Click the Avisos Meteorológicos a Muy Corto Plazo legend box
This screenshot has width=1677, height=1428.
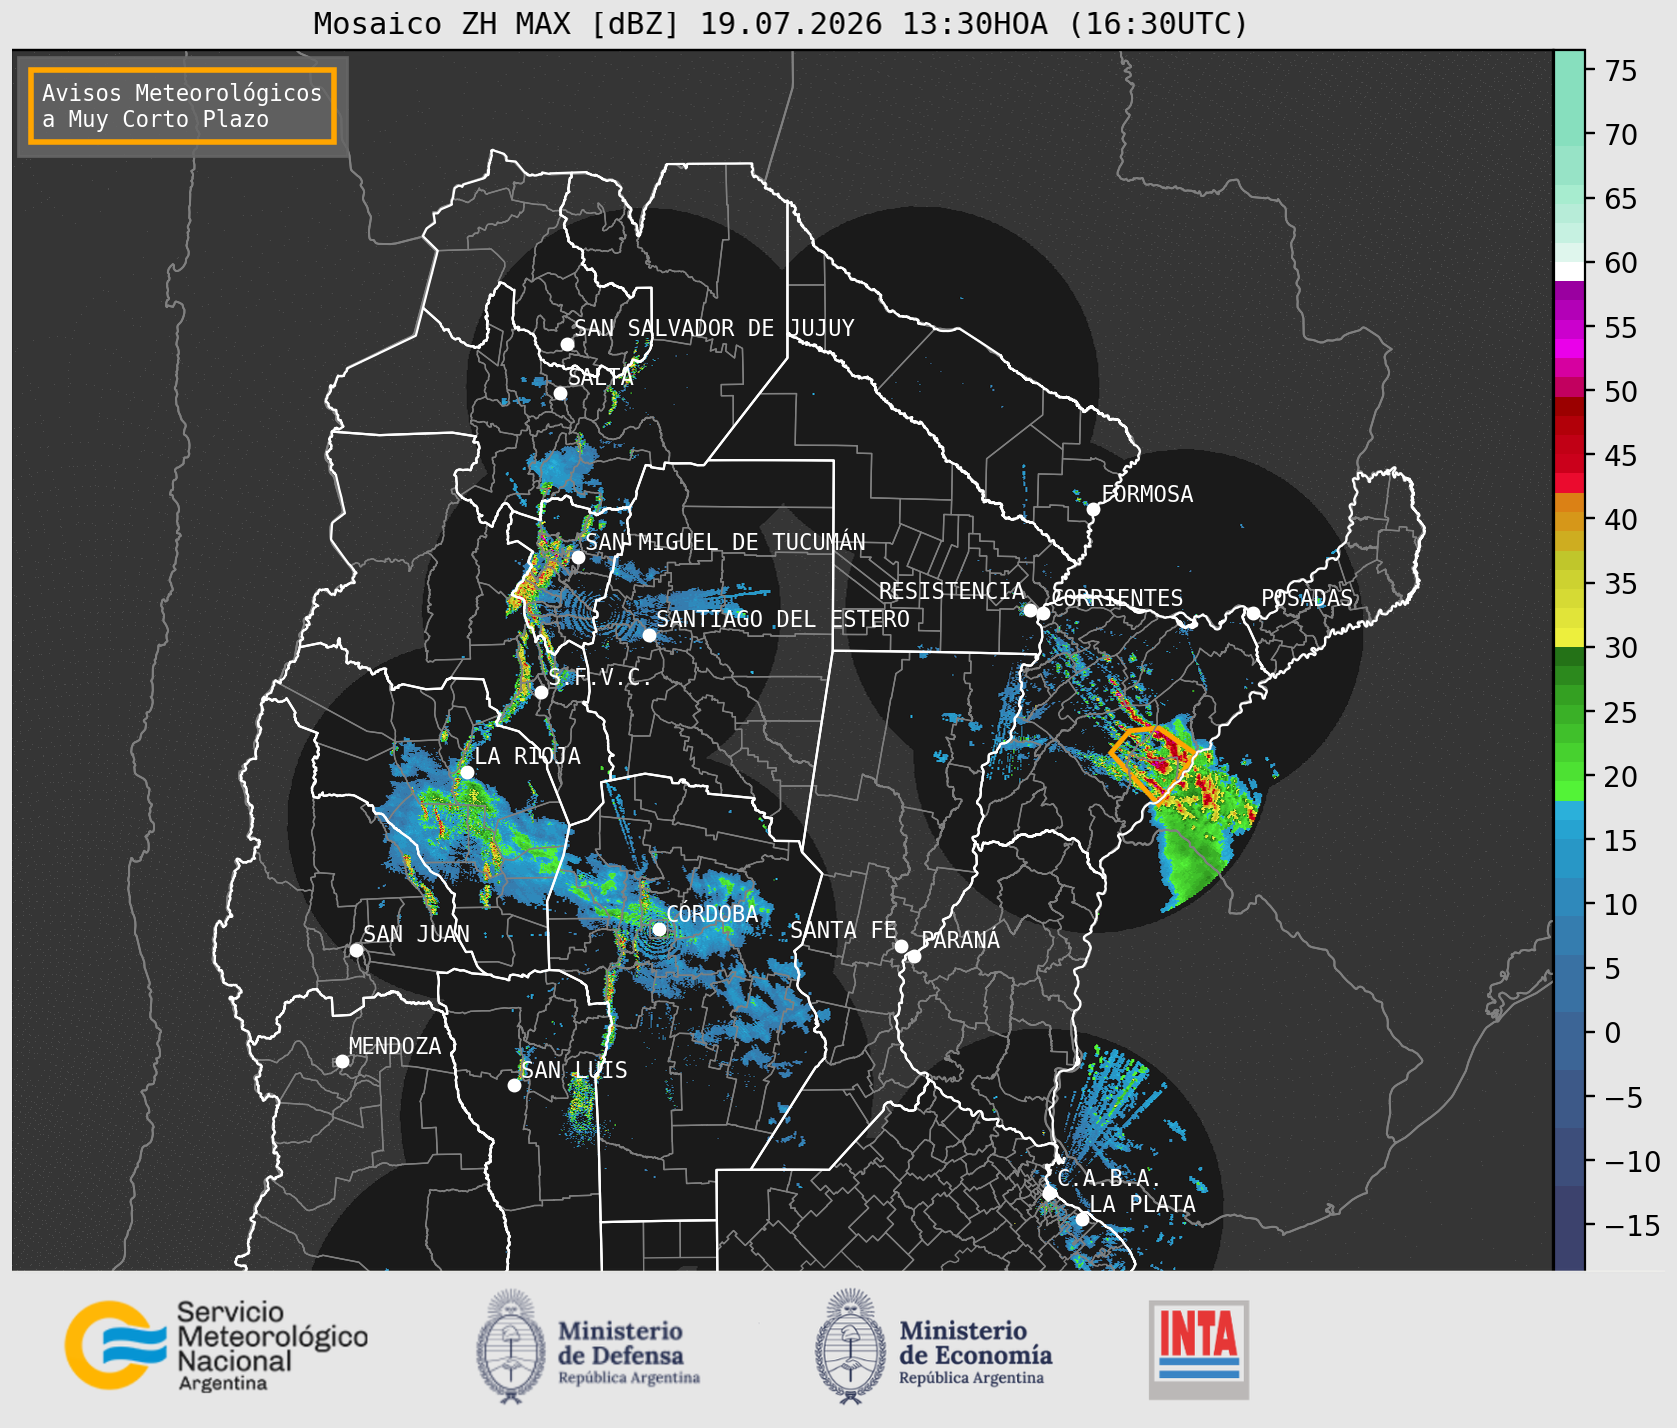[x=182, y=106]
